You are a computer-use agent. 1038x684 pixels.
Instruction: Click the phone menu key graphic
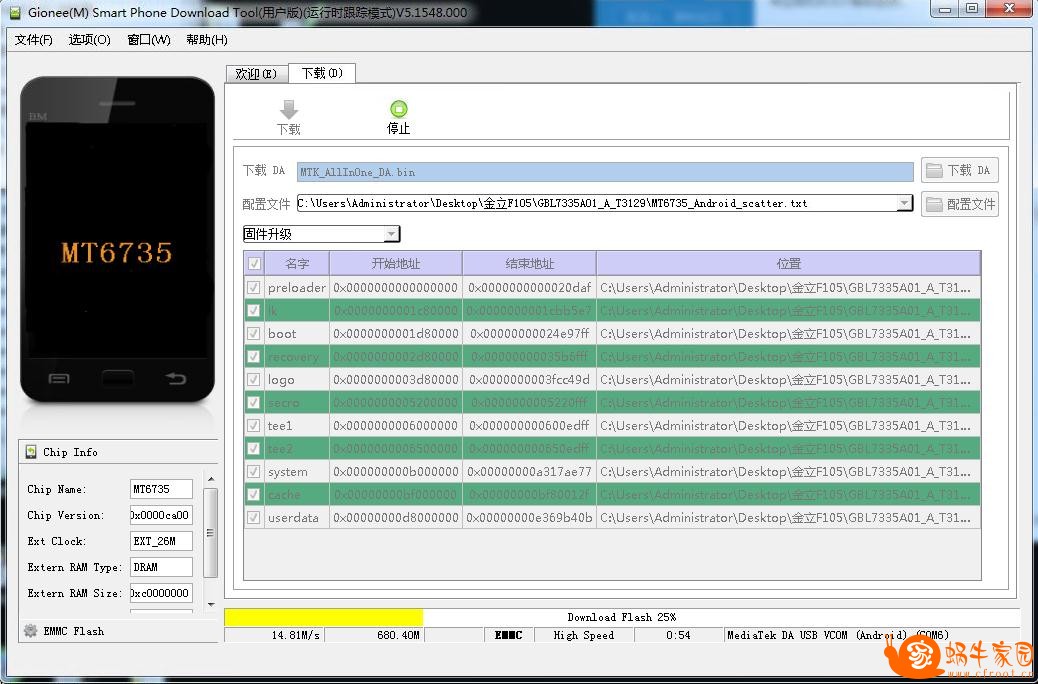coord(59,379)
